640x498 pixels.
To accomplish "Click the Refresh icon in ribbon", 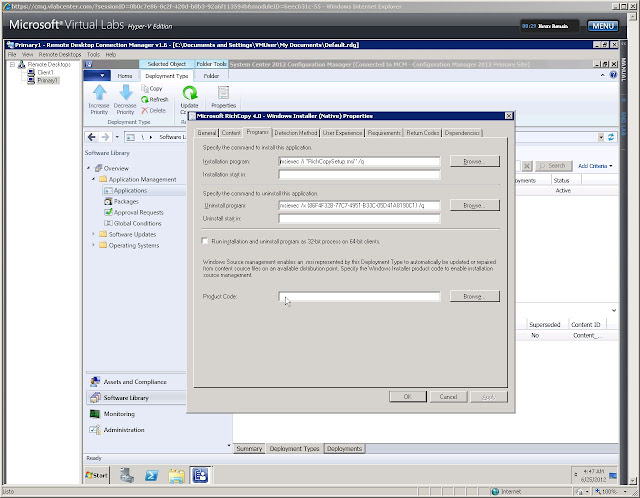I will [145, 99].
